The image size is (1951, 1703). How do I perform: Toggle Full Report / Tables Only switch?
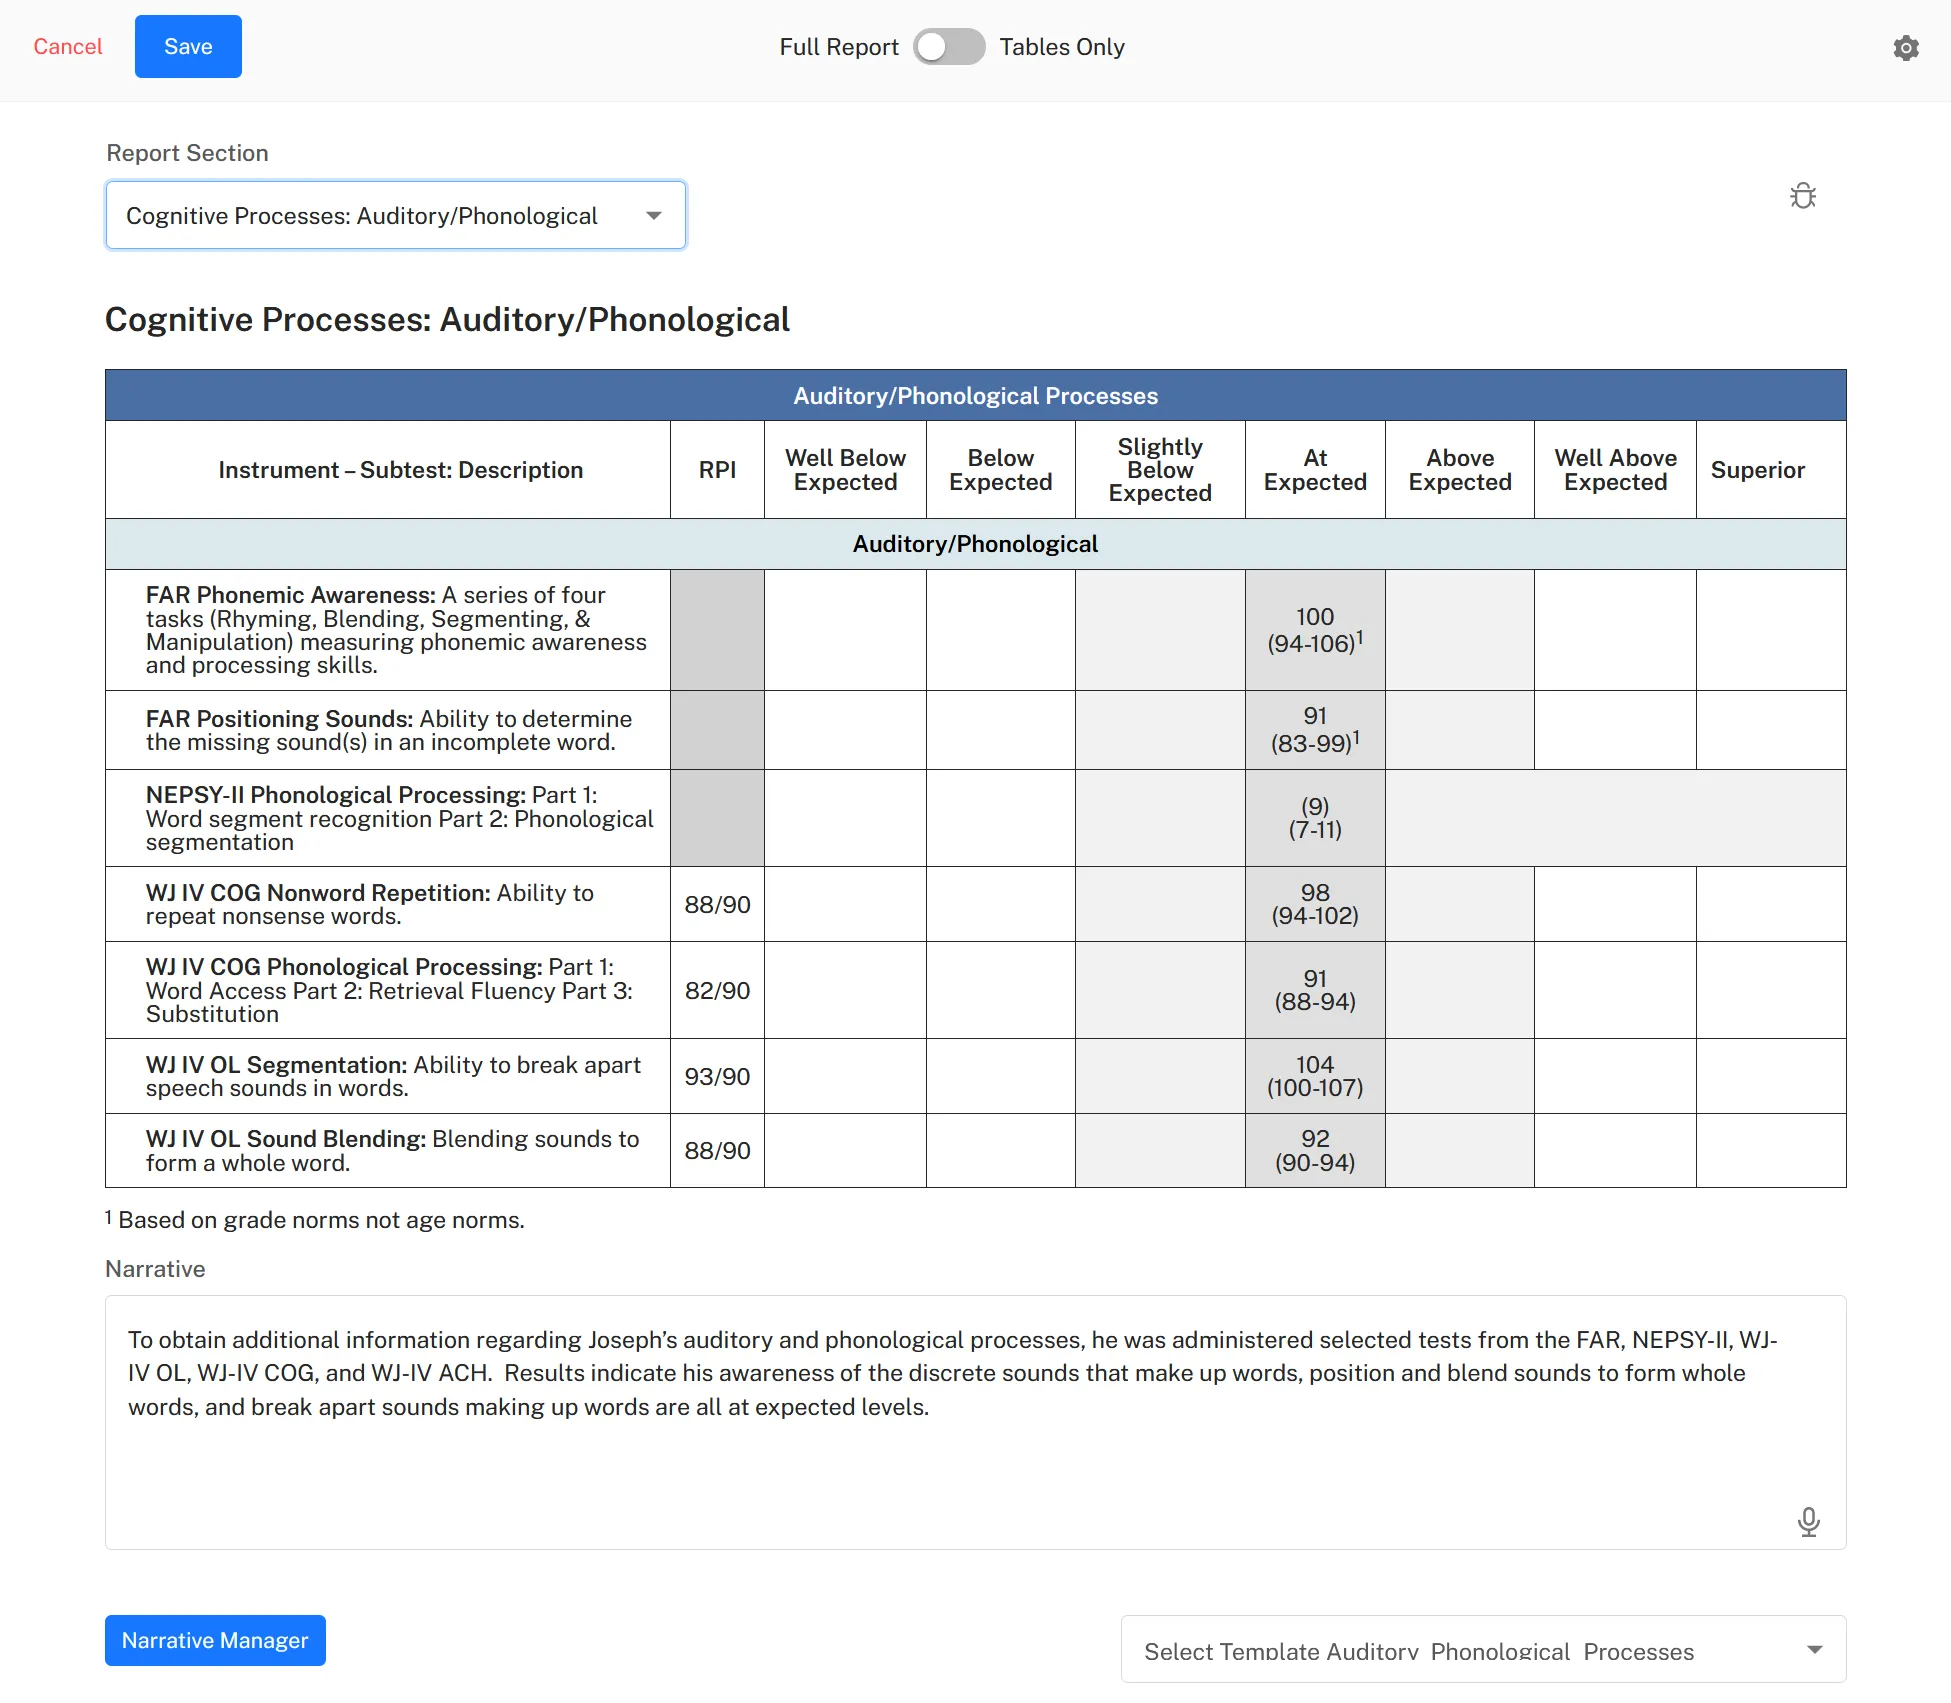[949, 47]
